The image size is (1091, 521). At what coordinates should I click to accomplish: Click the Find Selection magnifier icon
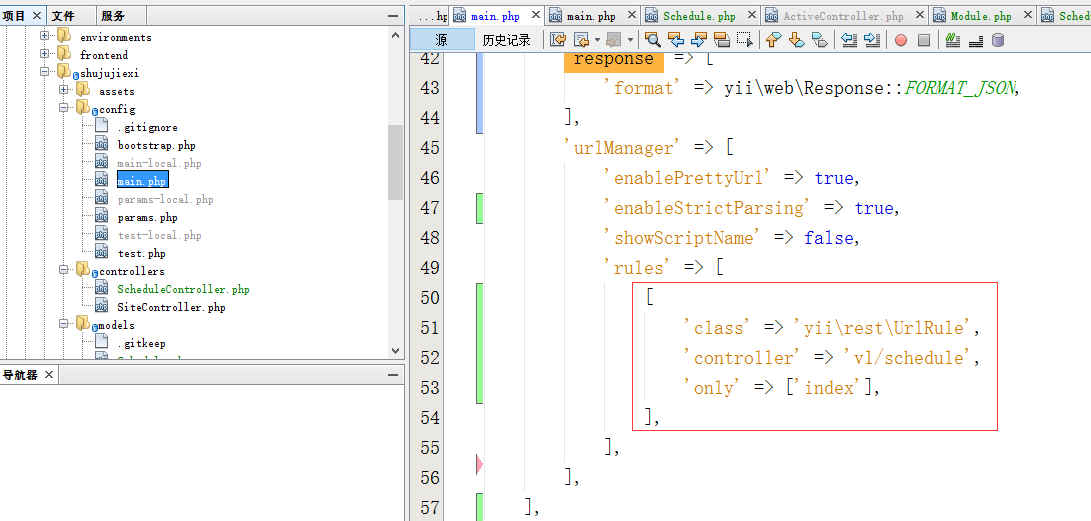[x=653, y=40]
